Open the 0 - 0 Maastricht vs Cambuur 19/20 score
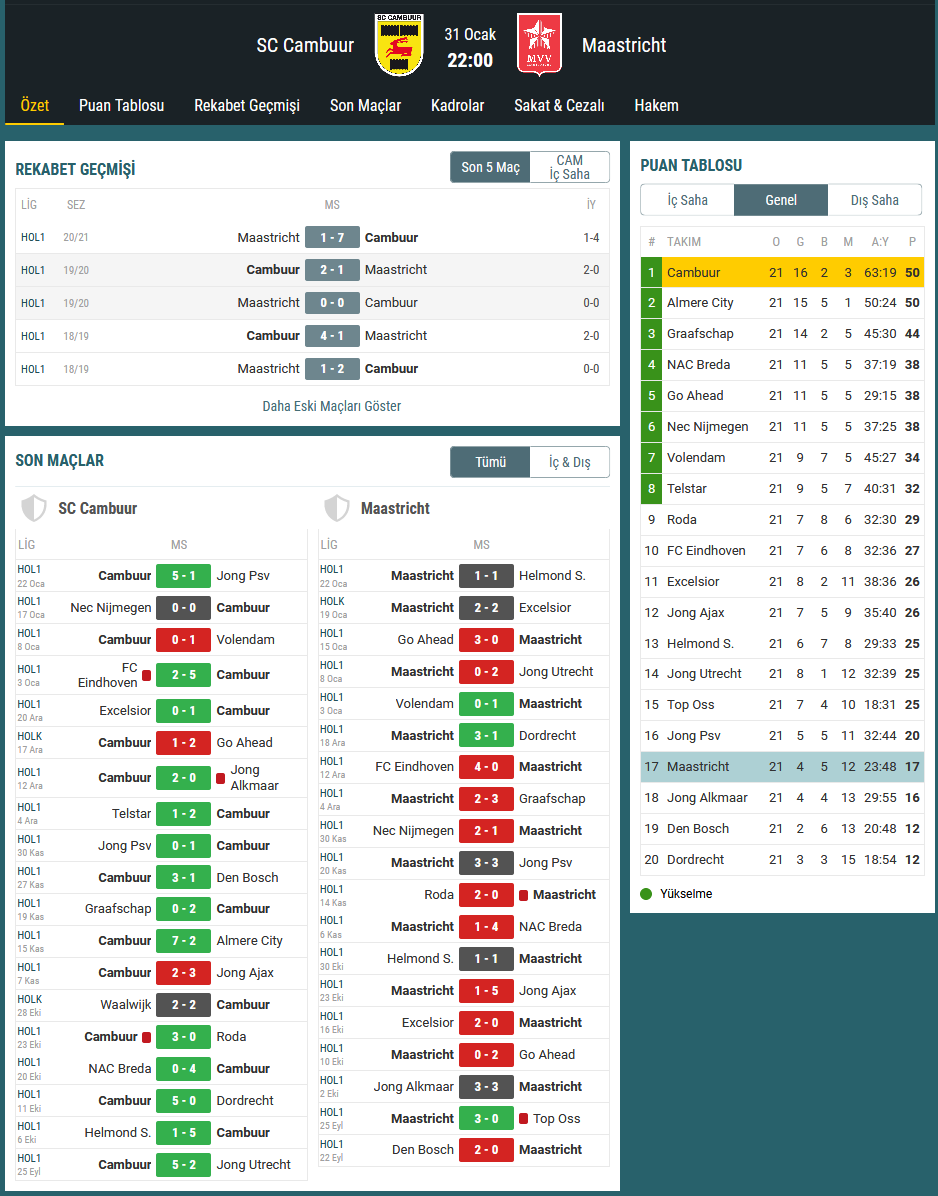Screen dimensions: 938x1196 click(332, 303)
